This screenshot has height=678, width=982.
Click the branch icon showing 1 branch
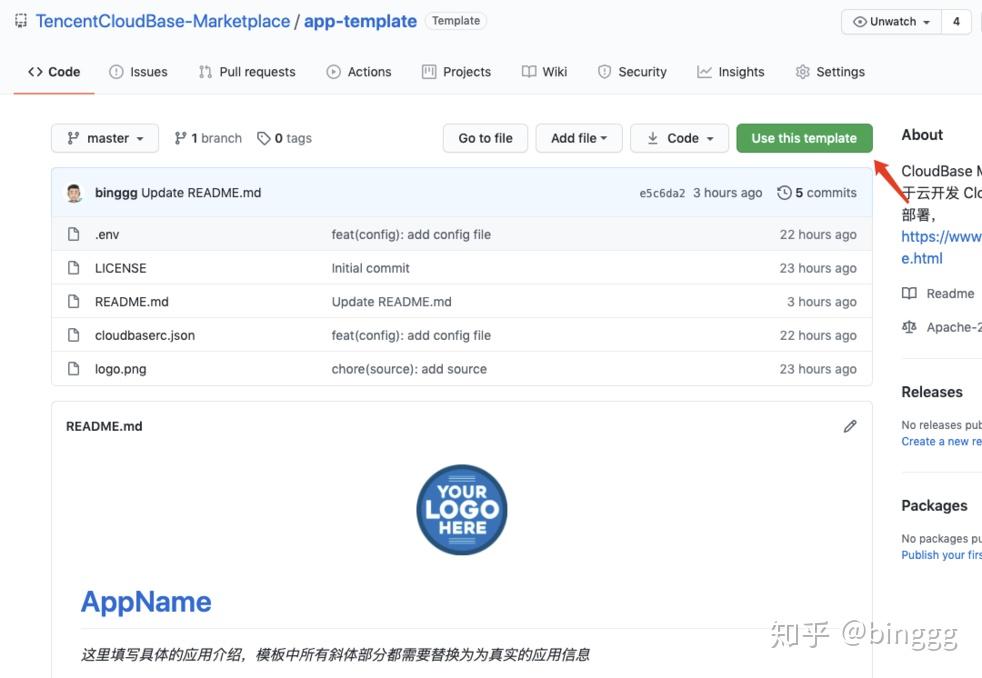(x=180, y=138)
